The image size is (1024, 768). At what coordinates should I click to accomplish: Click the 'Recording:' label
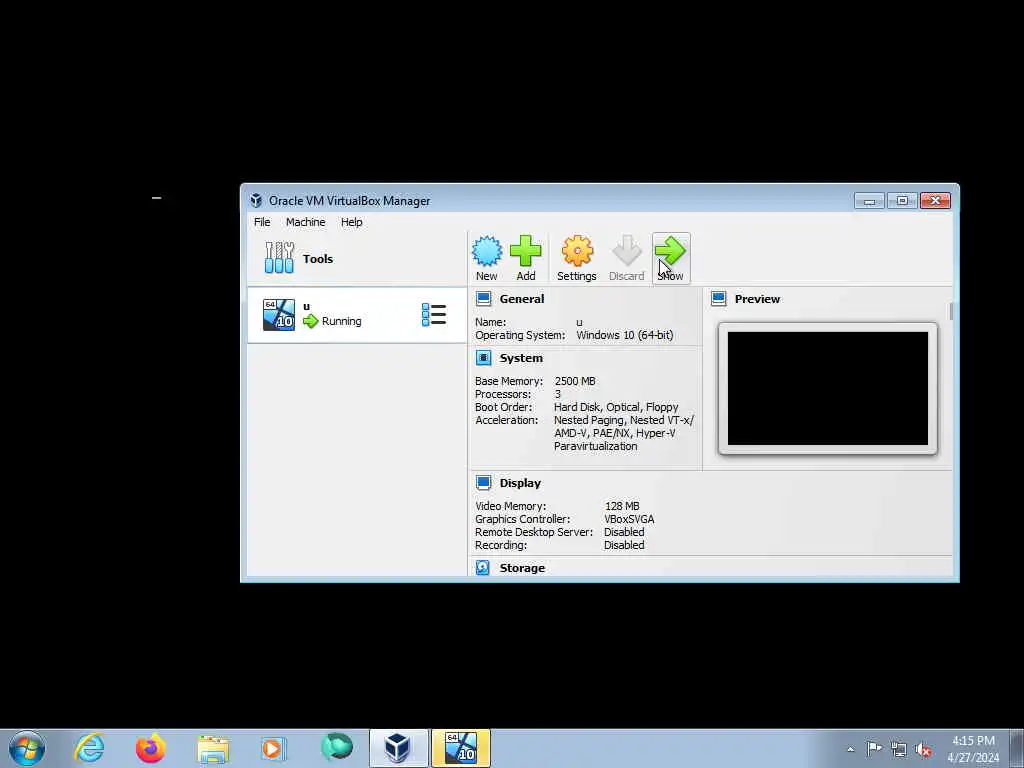coord(501,545)
